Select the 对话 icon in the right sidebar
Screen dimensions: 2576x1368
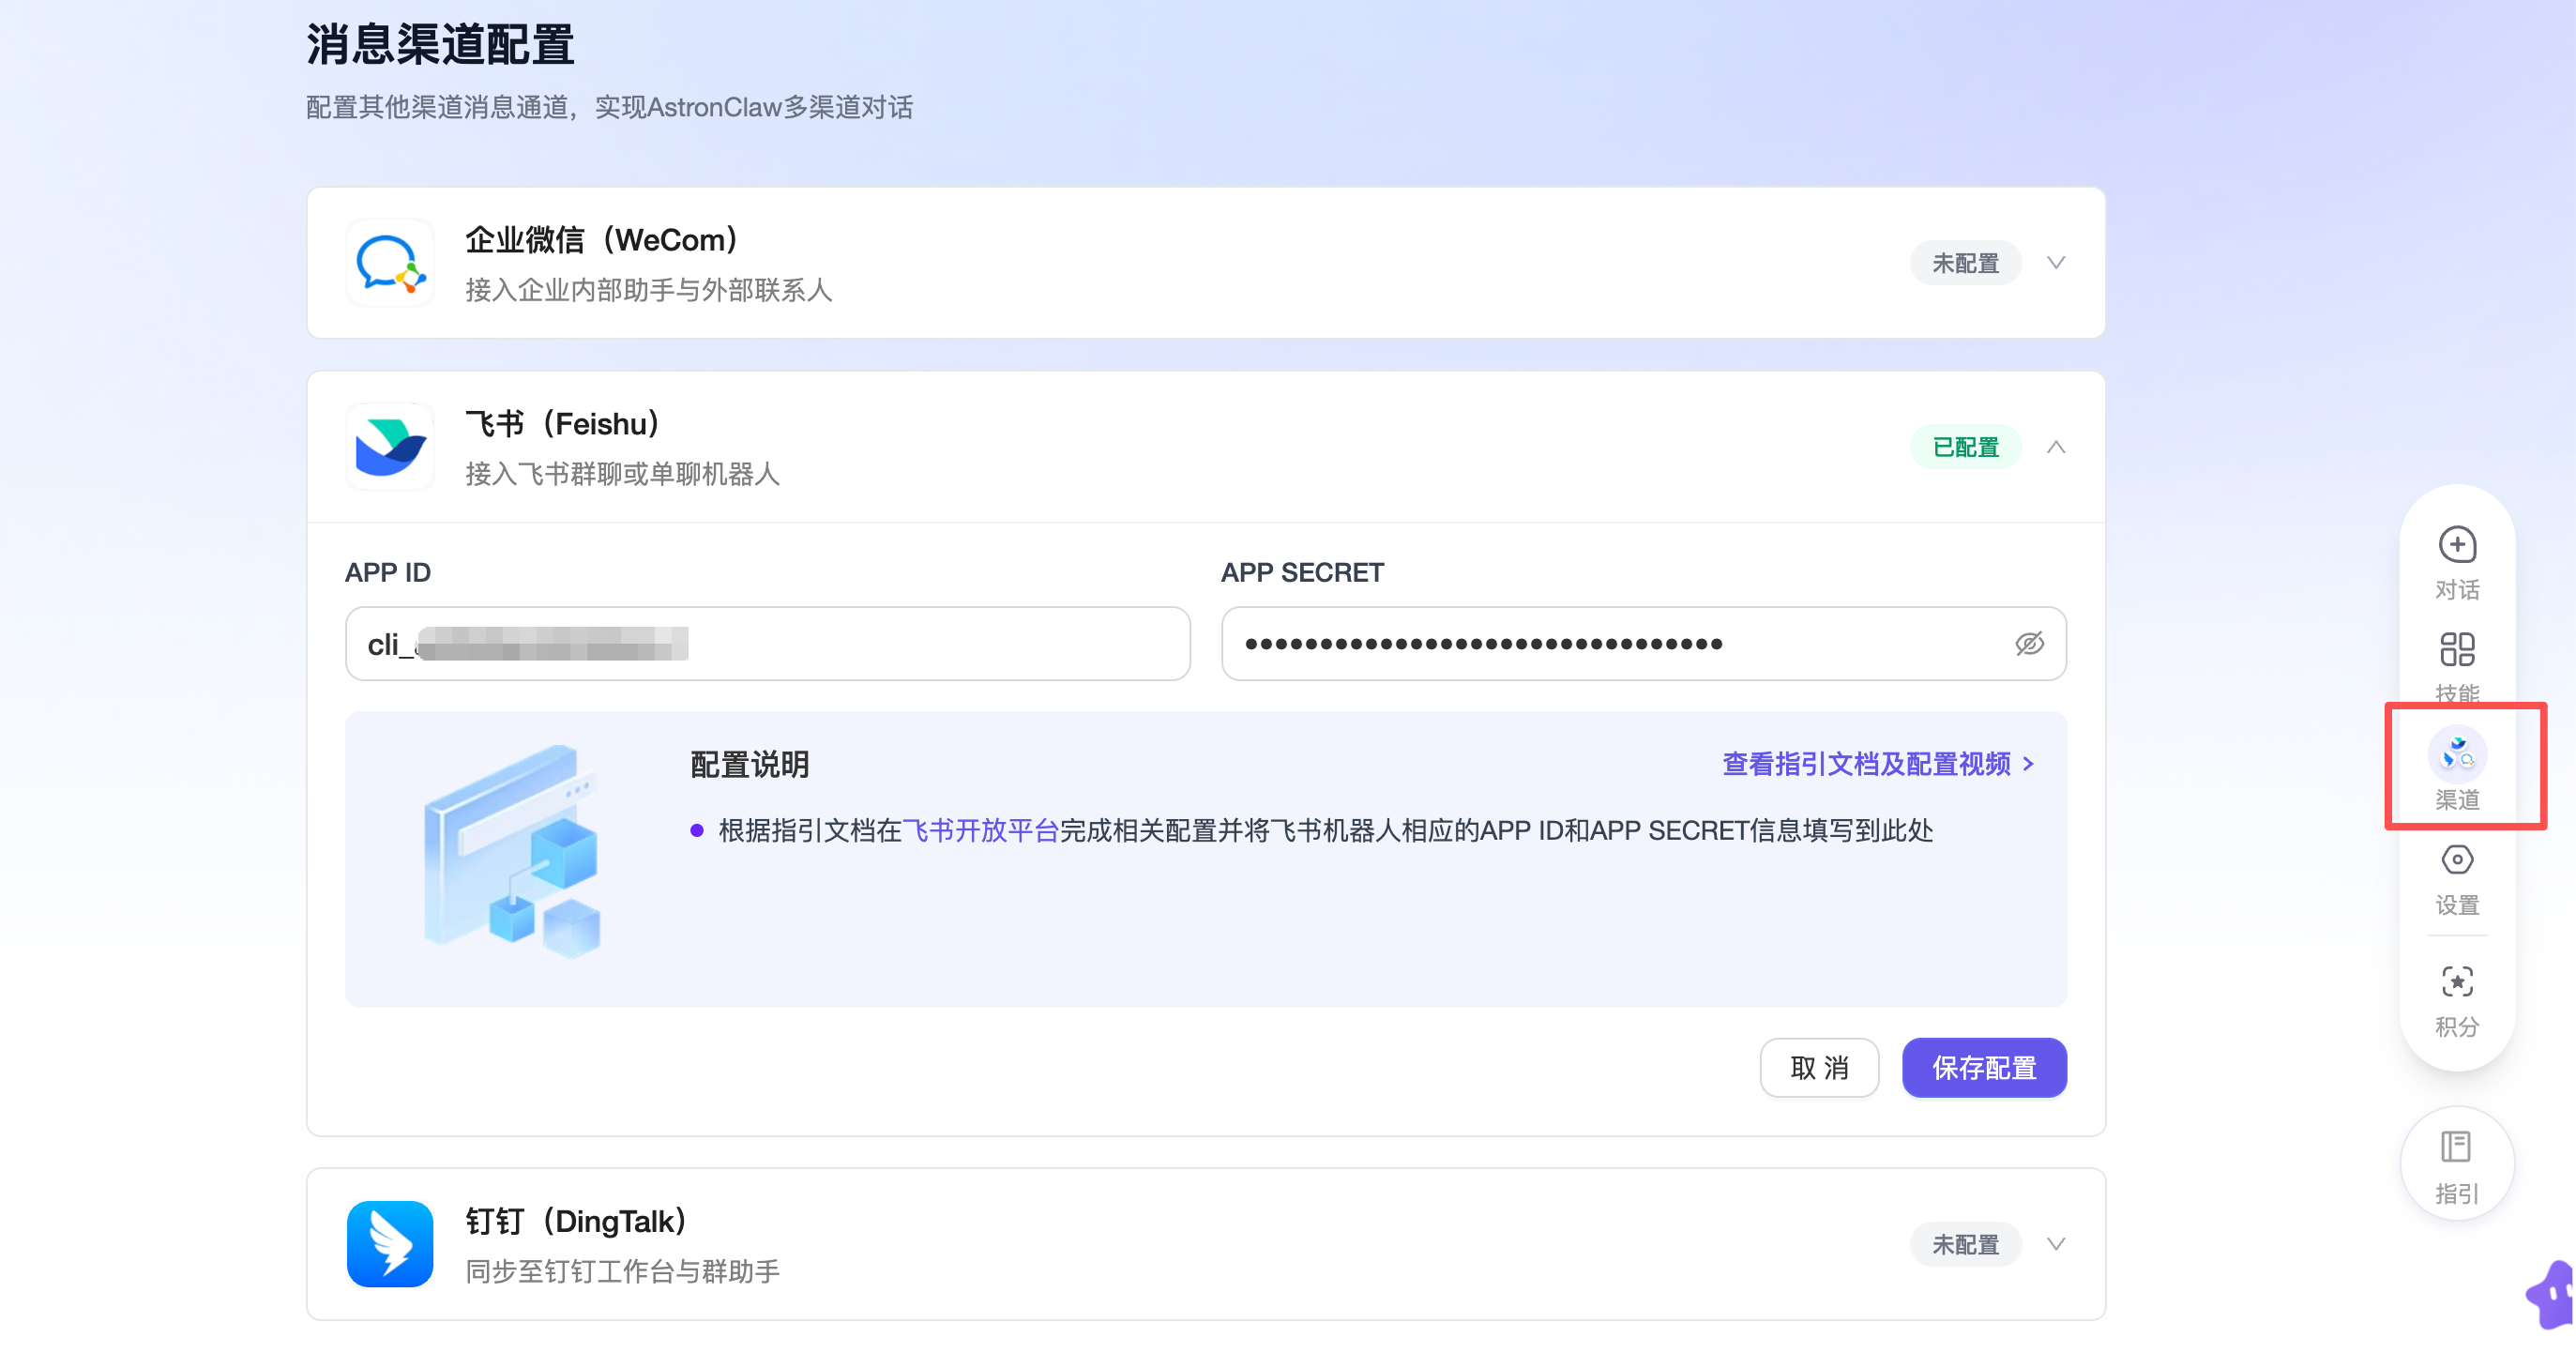coord(2458,562)
